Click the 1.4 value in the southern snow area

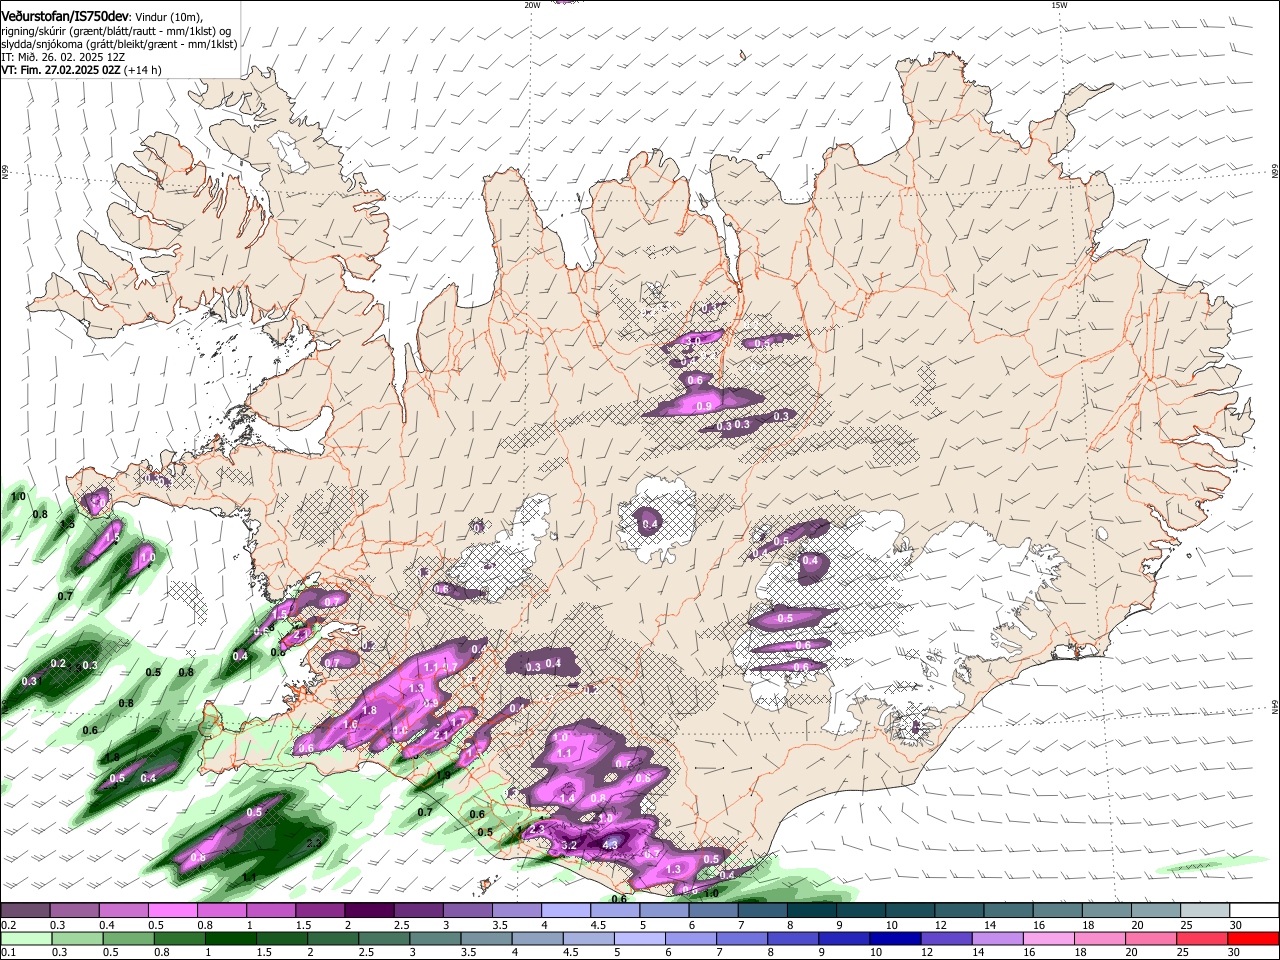[x=567, y=798]
